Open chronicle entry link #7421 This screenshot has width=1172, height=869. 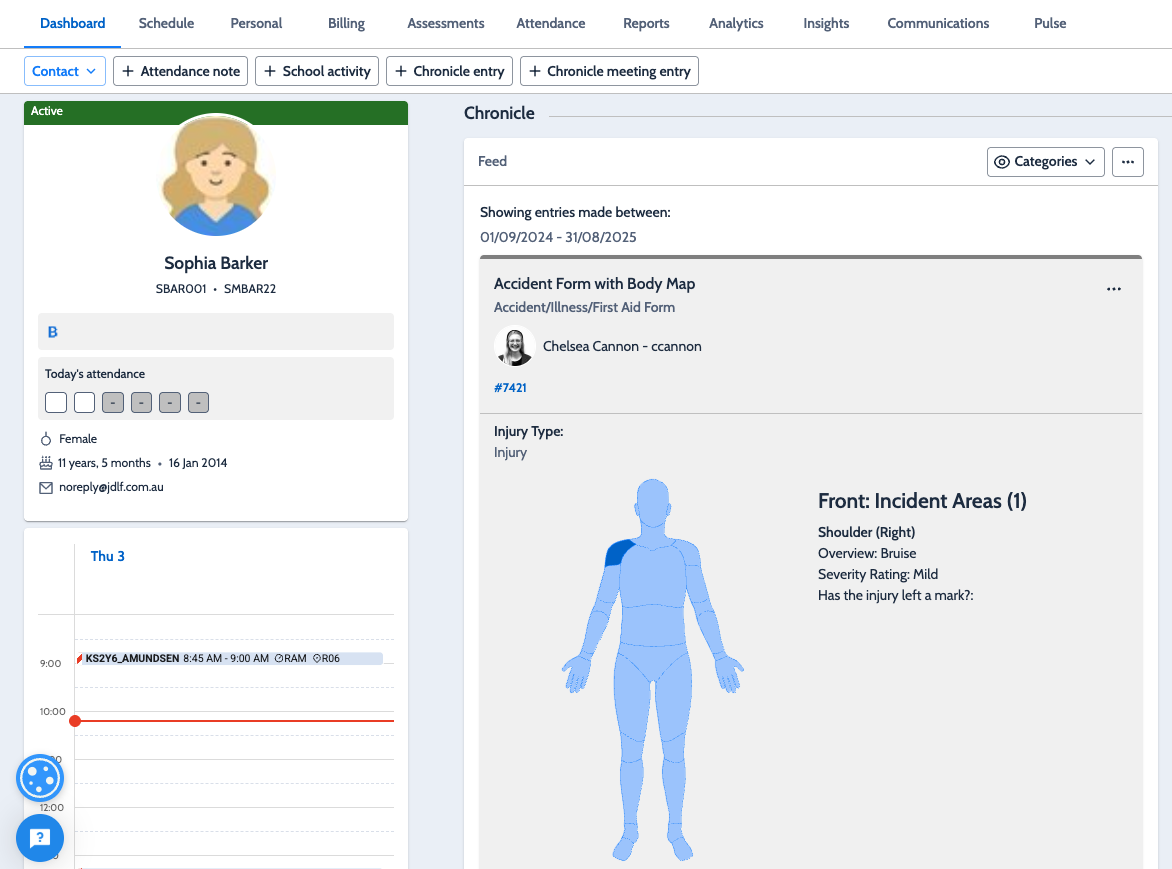[510, 388]
